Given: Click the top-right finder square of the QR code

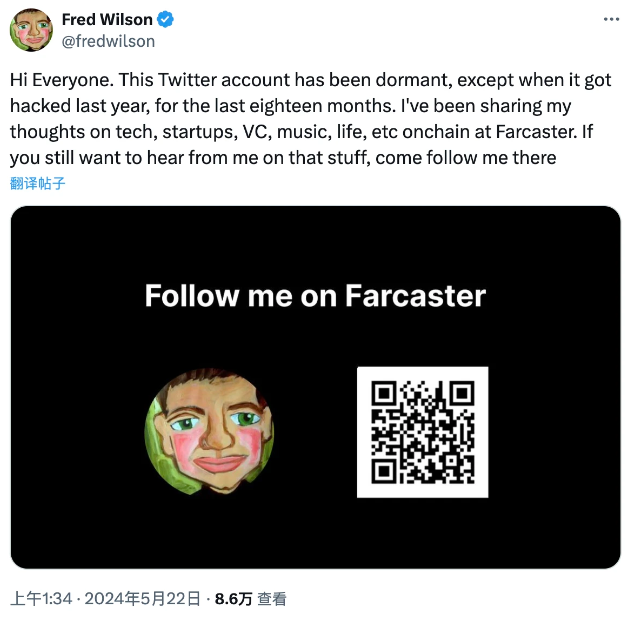Looking at the screenshot, I should [x=460, y=395].
